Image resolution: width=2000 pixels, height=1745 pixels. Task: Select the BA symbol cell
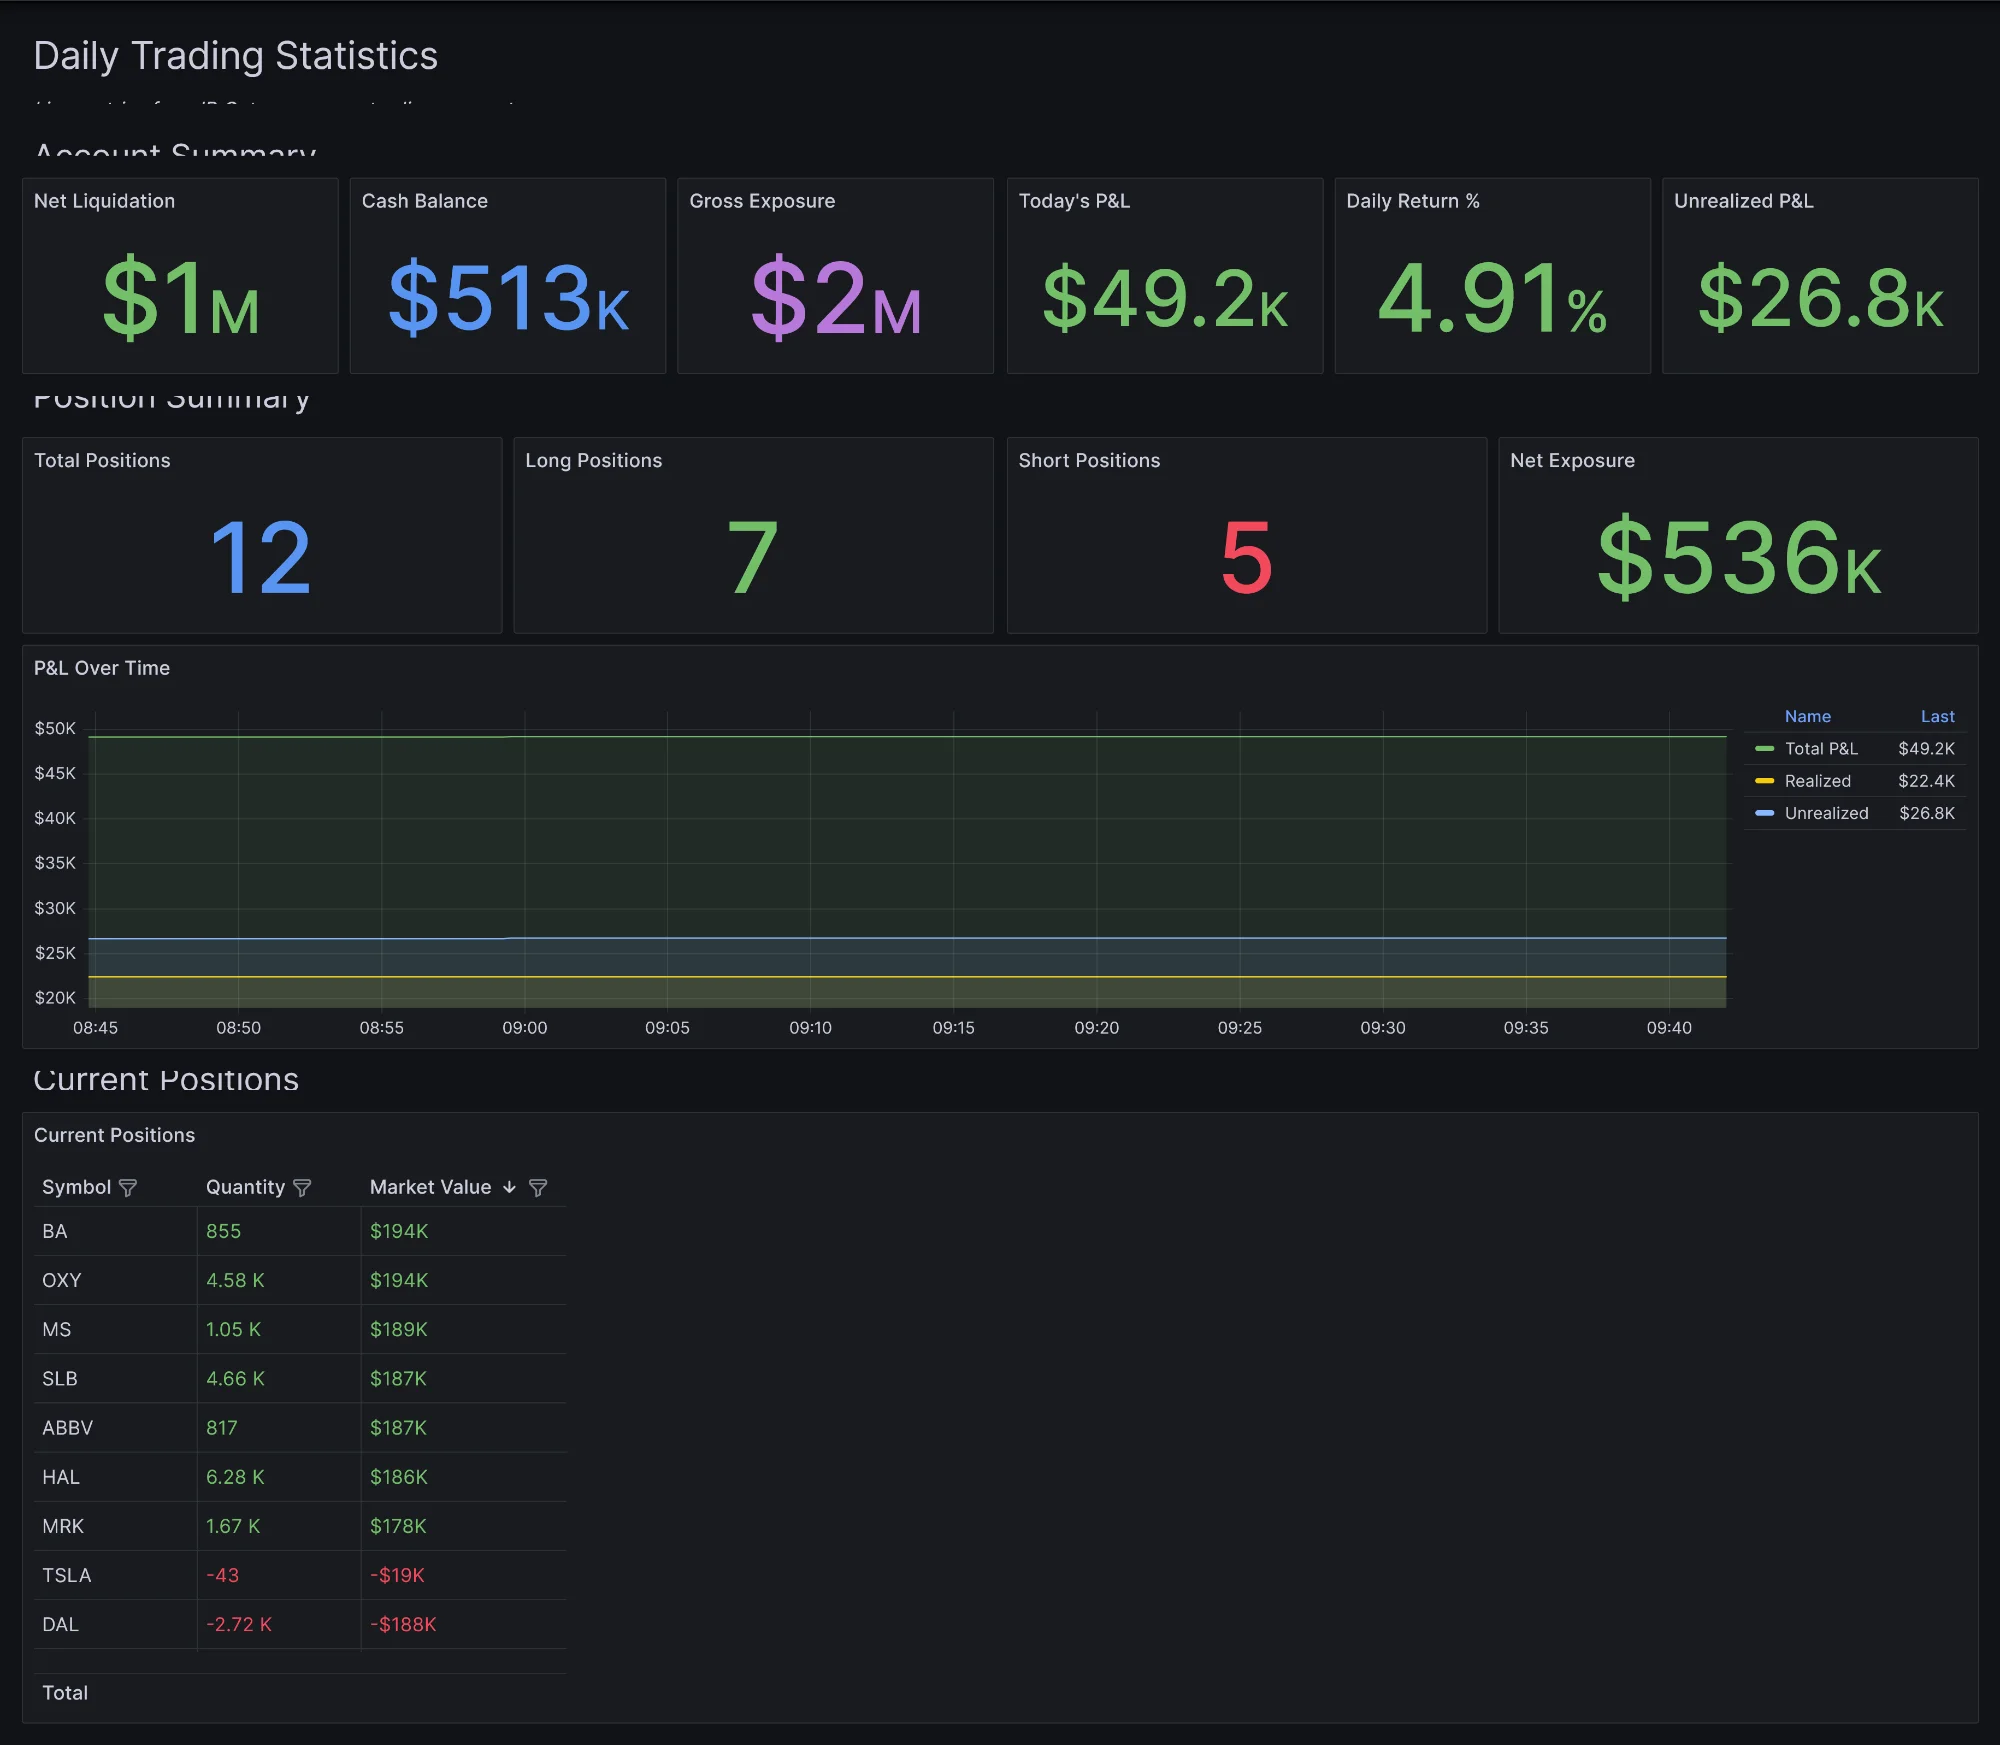(x=115, y=1232)
